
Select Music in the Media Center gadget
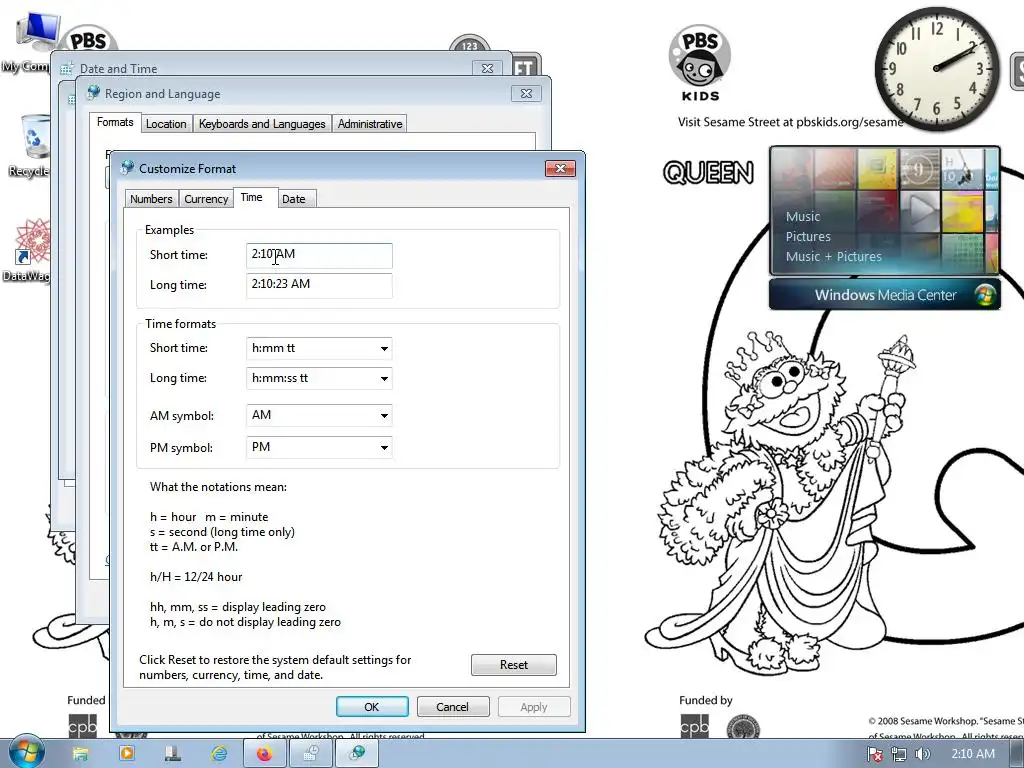(803, 216)
